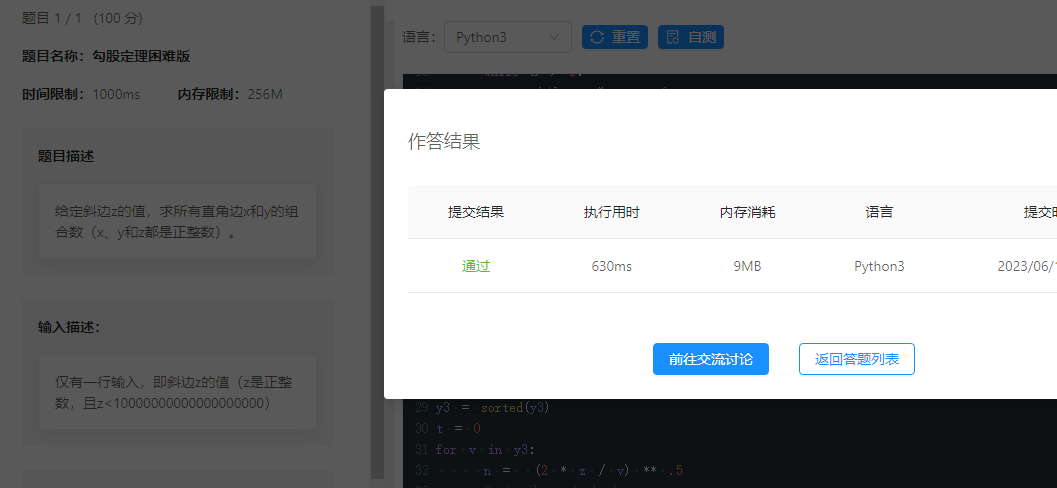This screenshot has width=1057, height=488.
Task: Click the Python3 cell in results table
Action: point(879,266)
